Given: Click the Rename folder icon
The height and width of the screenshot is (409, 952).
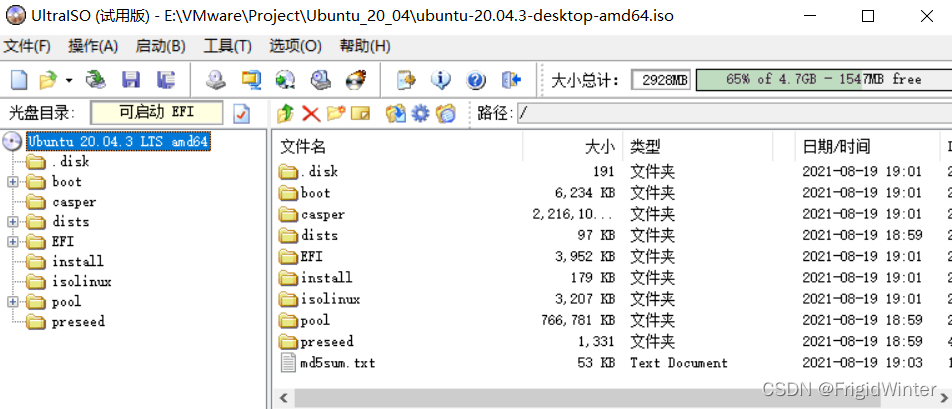Looking at the screenshot, I should (361, 113).
